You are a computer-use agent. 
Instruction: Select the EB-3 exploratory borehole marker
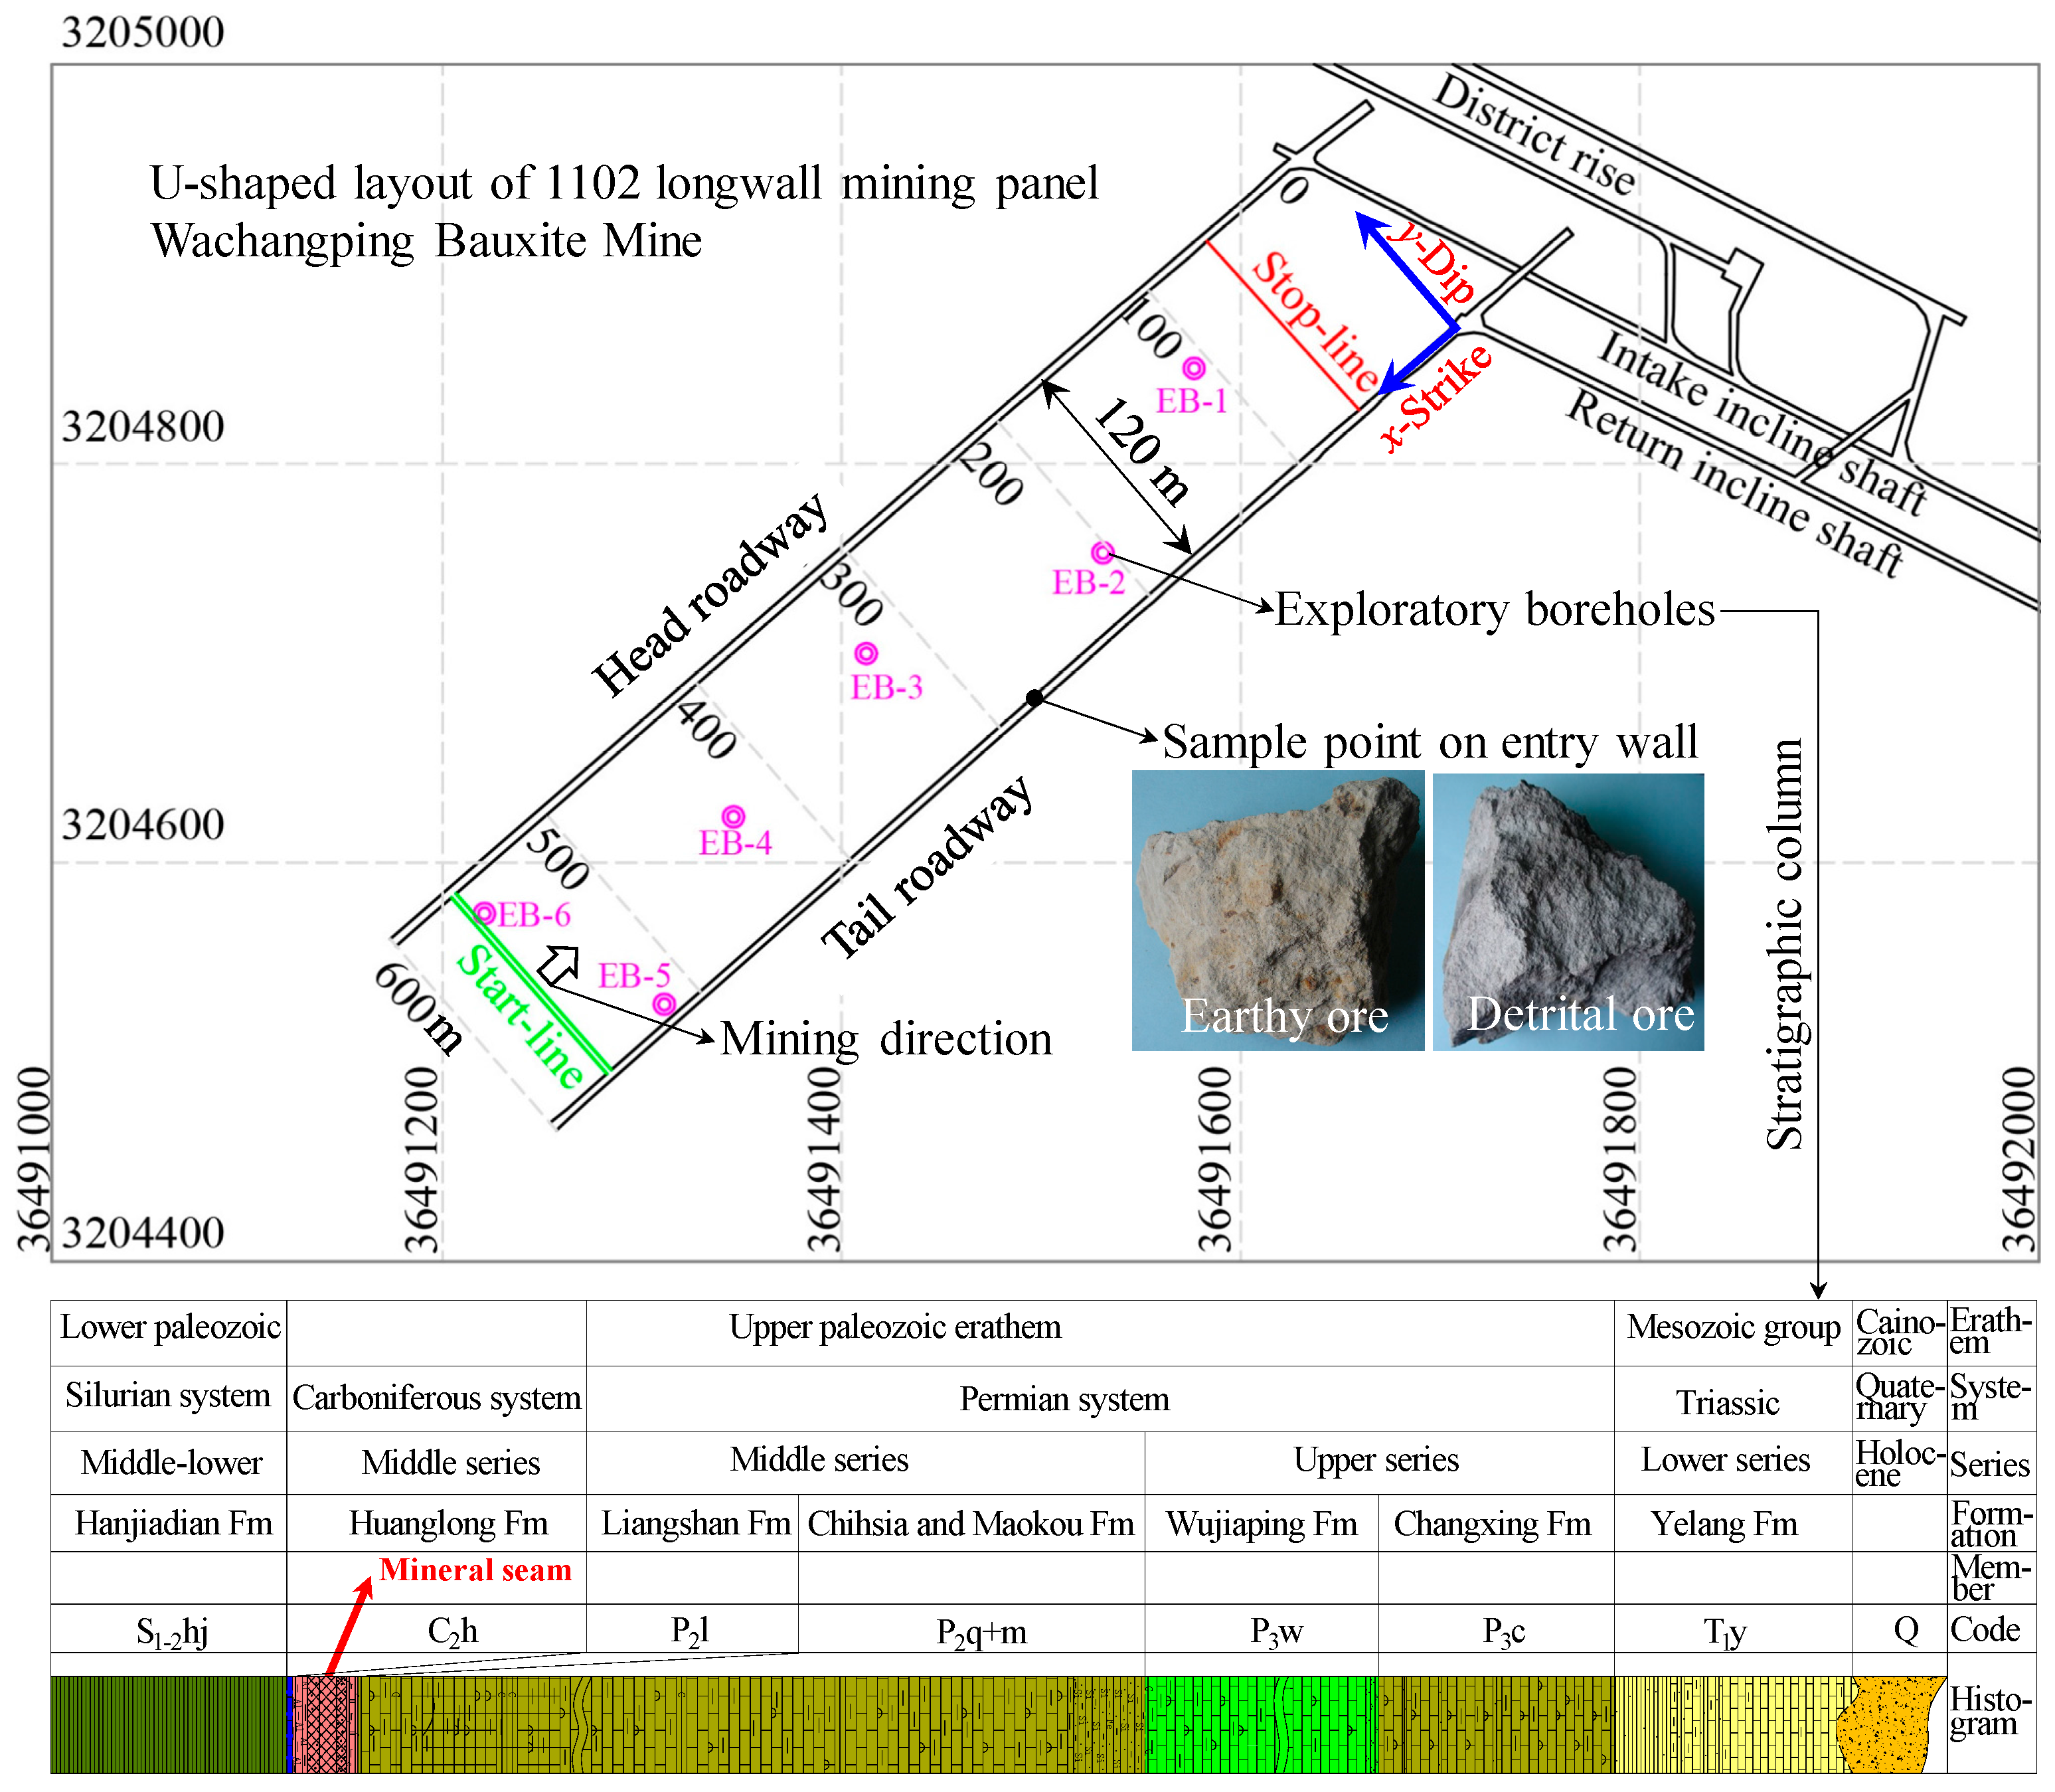866,653
